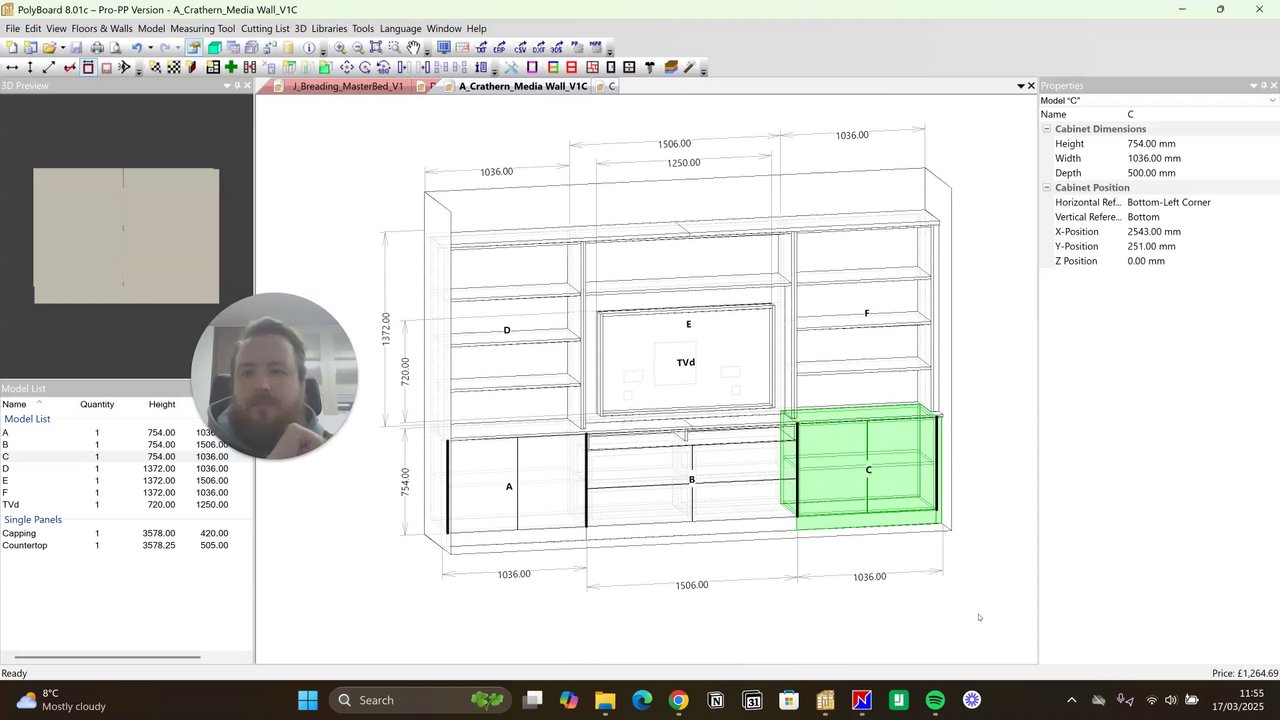Click the green plus add icon
This screenshot has height=720, width=1280.
click(231, 67)
